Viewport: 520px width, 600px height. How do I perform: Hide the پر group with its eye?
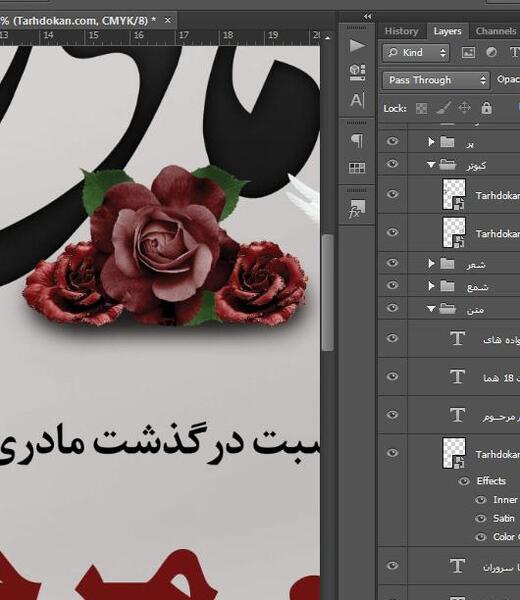click(x=392, y=141)
